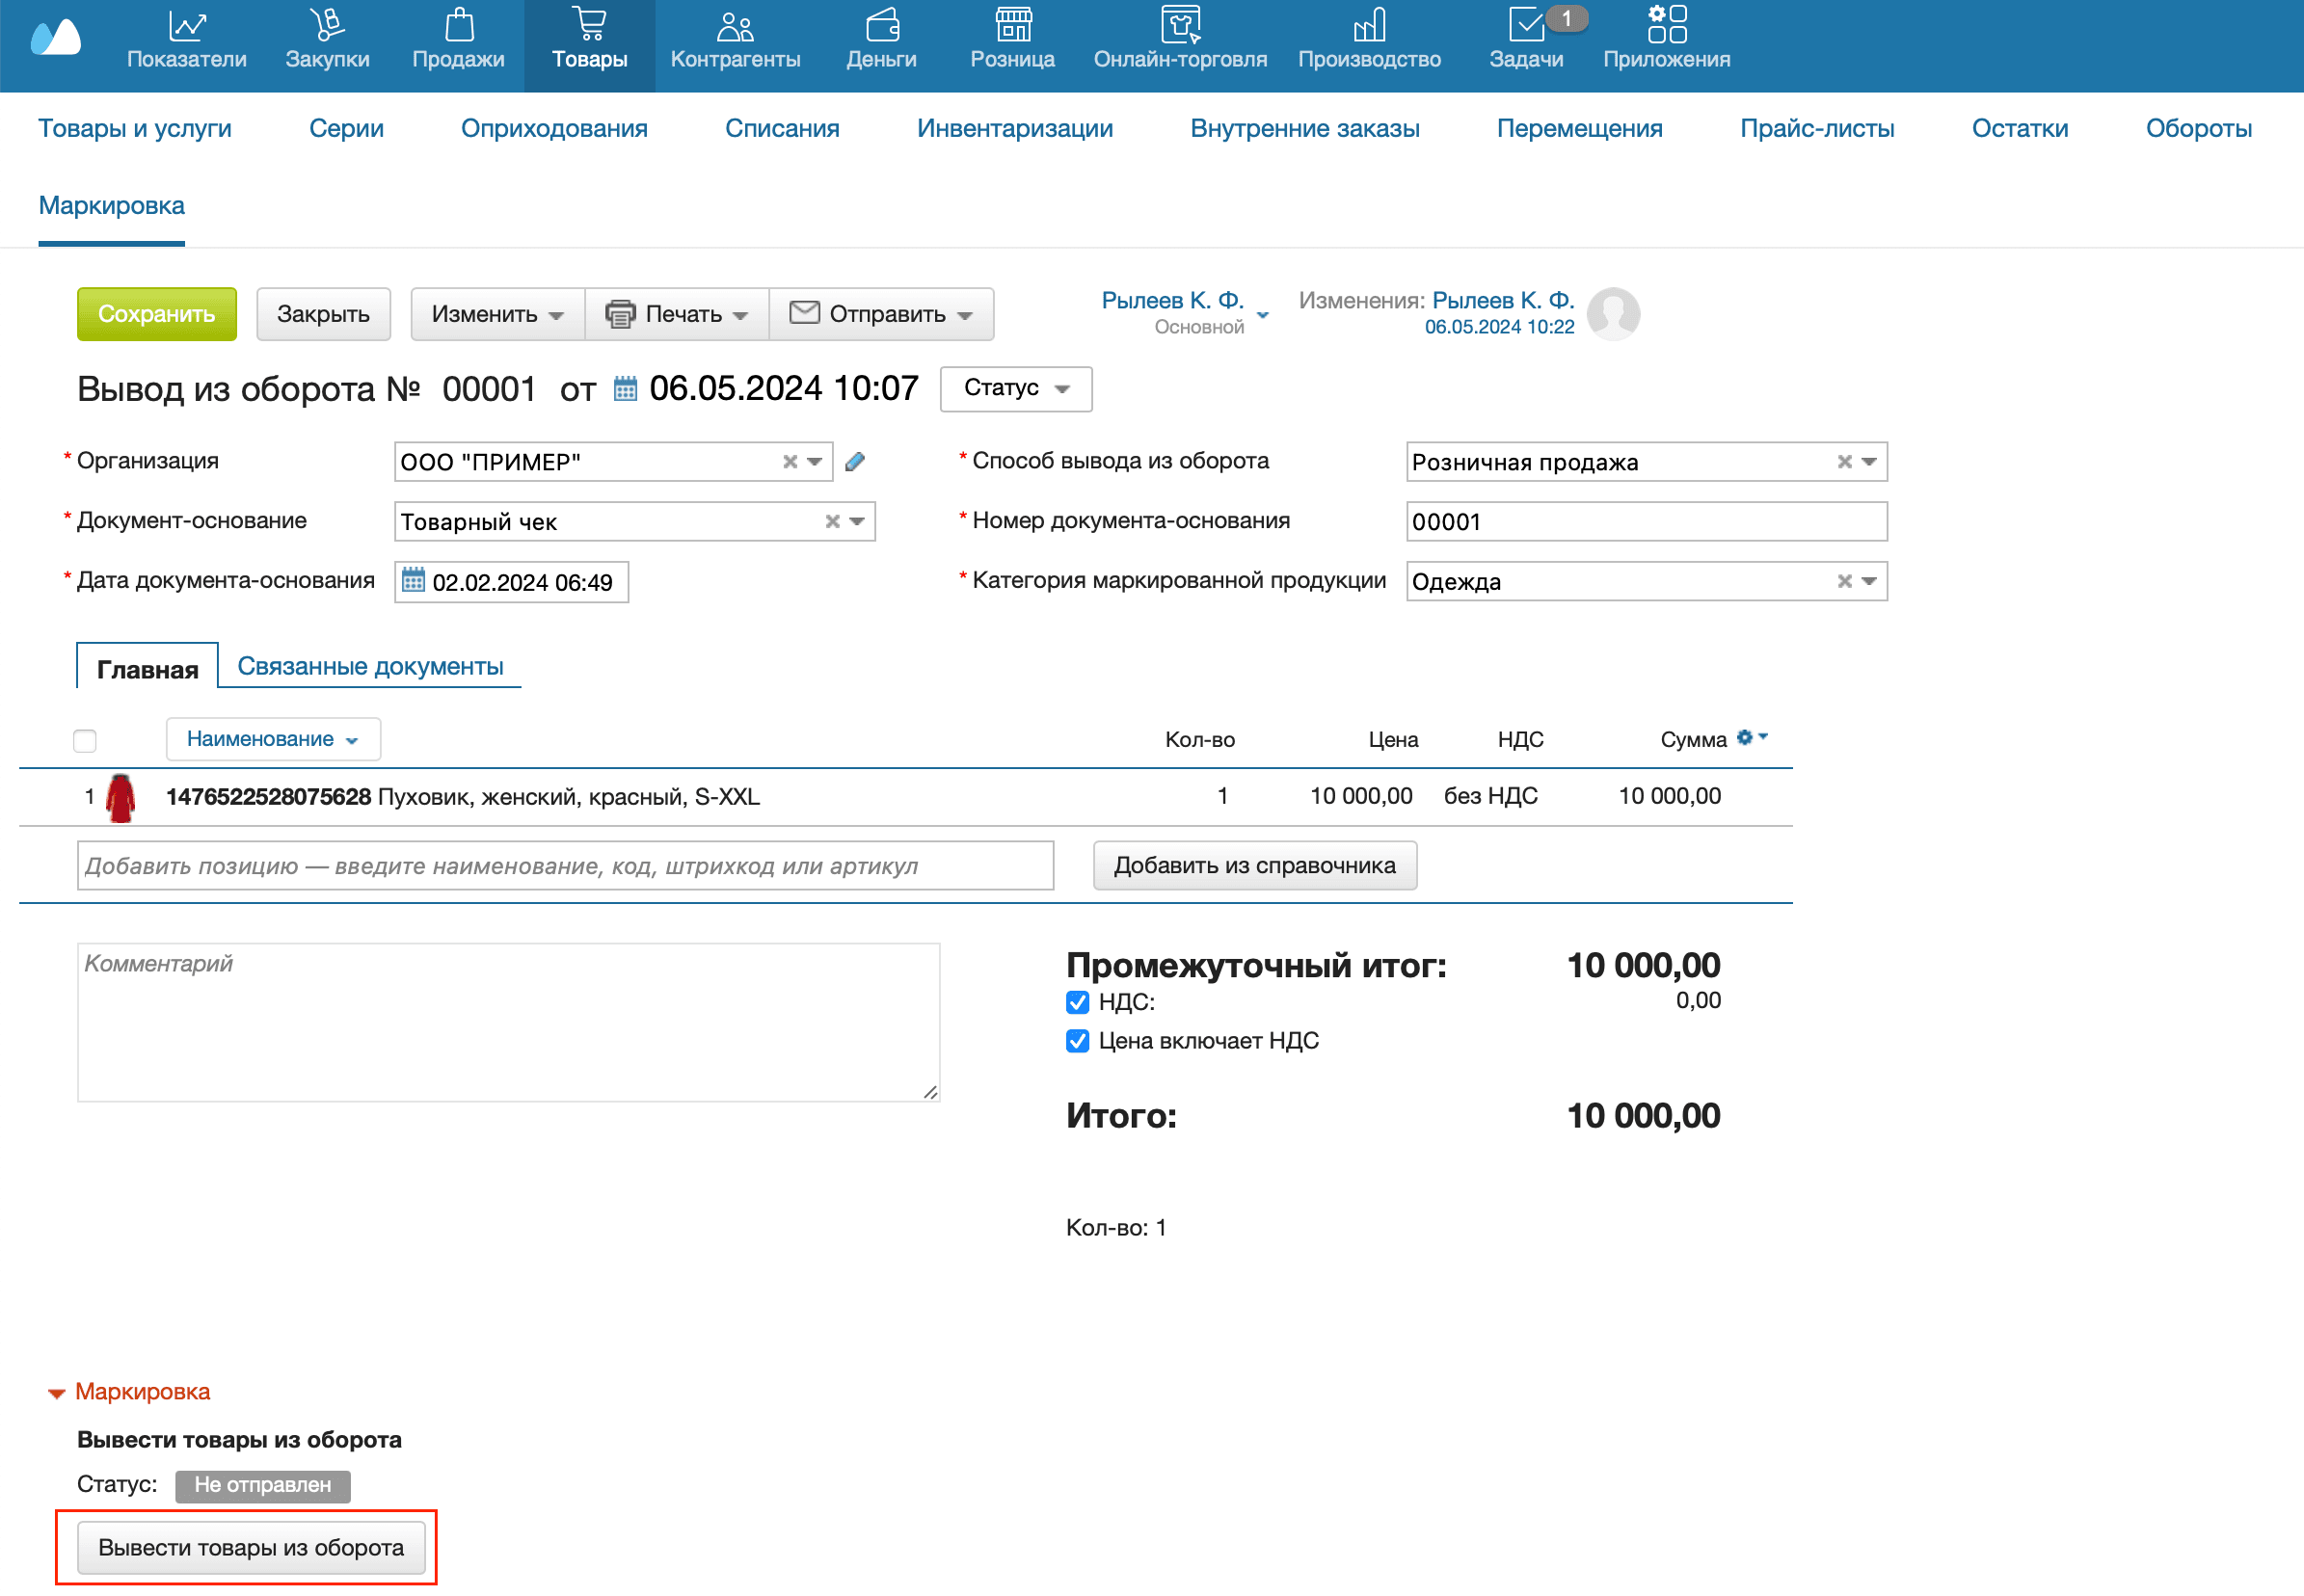2304x1596 pixels.
Task: Switch to Связанные документы tab
Action: [x=370, y=666]
